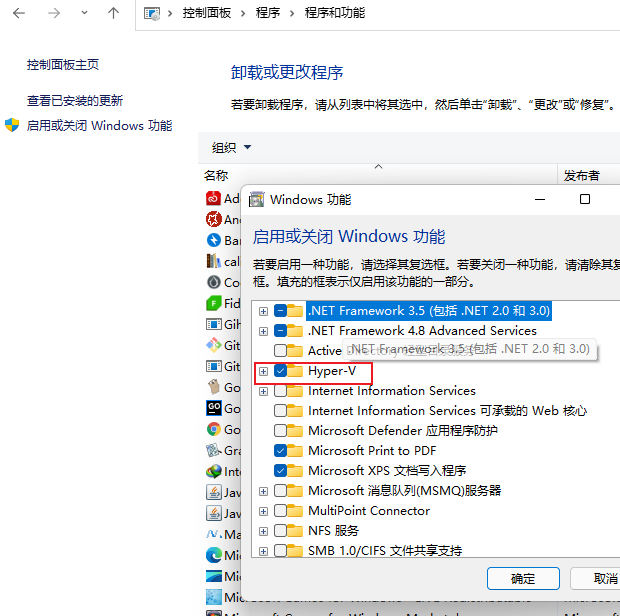Uncheck the Hyper-V checkbox
Viewport: 620px width, 616px height.
pyautogui.click(x=280, y=371)
